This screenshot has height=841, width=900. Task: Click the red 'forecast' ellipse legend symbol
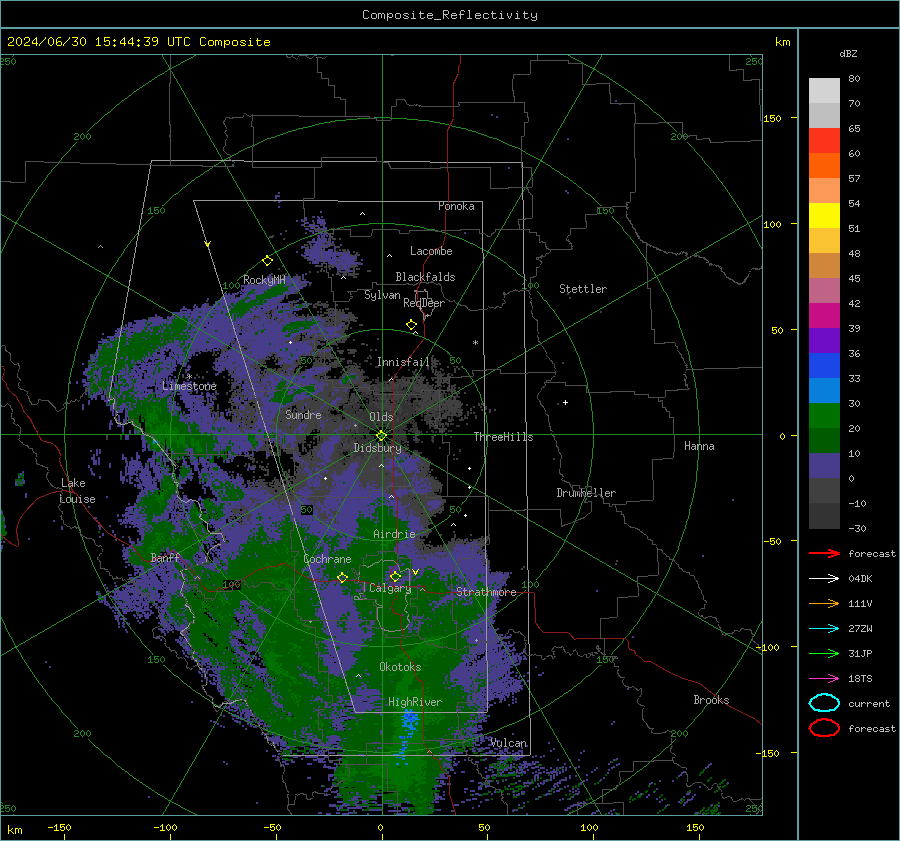coord(824,728)
